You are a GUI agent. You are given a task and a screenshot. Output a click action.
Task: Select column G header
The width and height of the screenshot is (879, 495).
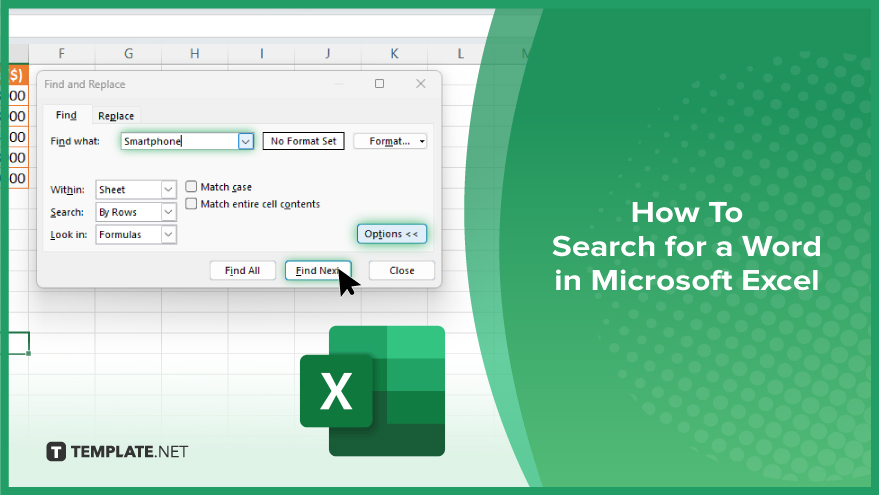point(128,53)
